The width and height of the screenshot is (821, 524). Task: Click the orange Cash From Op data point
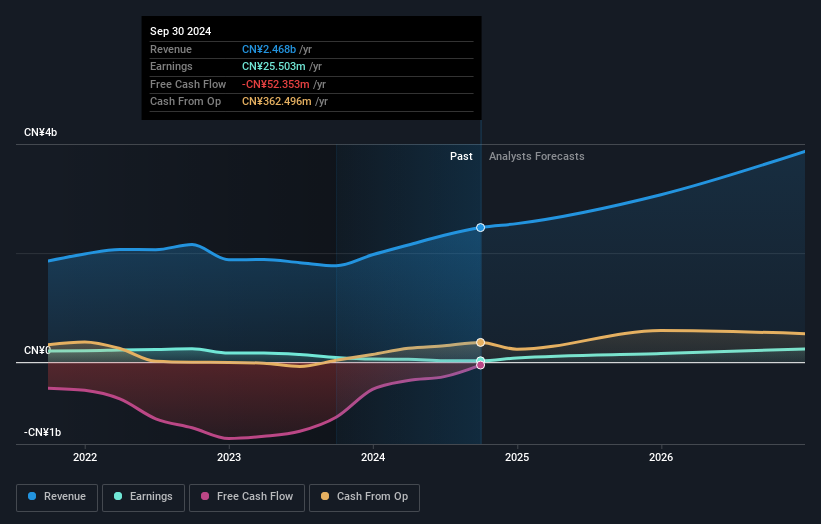(480, 342)
